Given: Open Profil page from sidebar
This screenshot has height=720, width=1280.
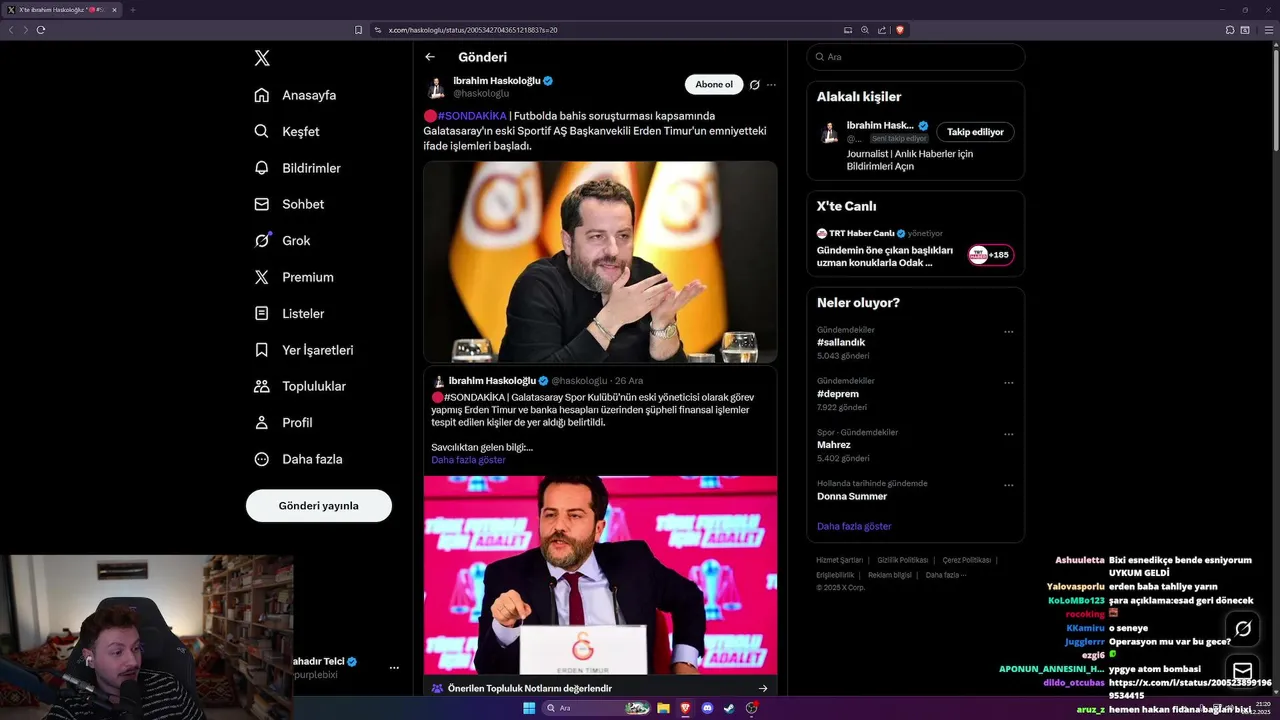Looking at the screenshot, I should (283, 422).
